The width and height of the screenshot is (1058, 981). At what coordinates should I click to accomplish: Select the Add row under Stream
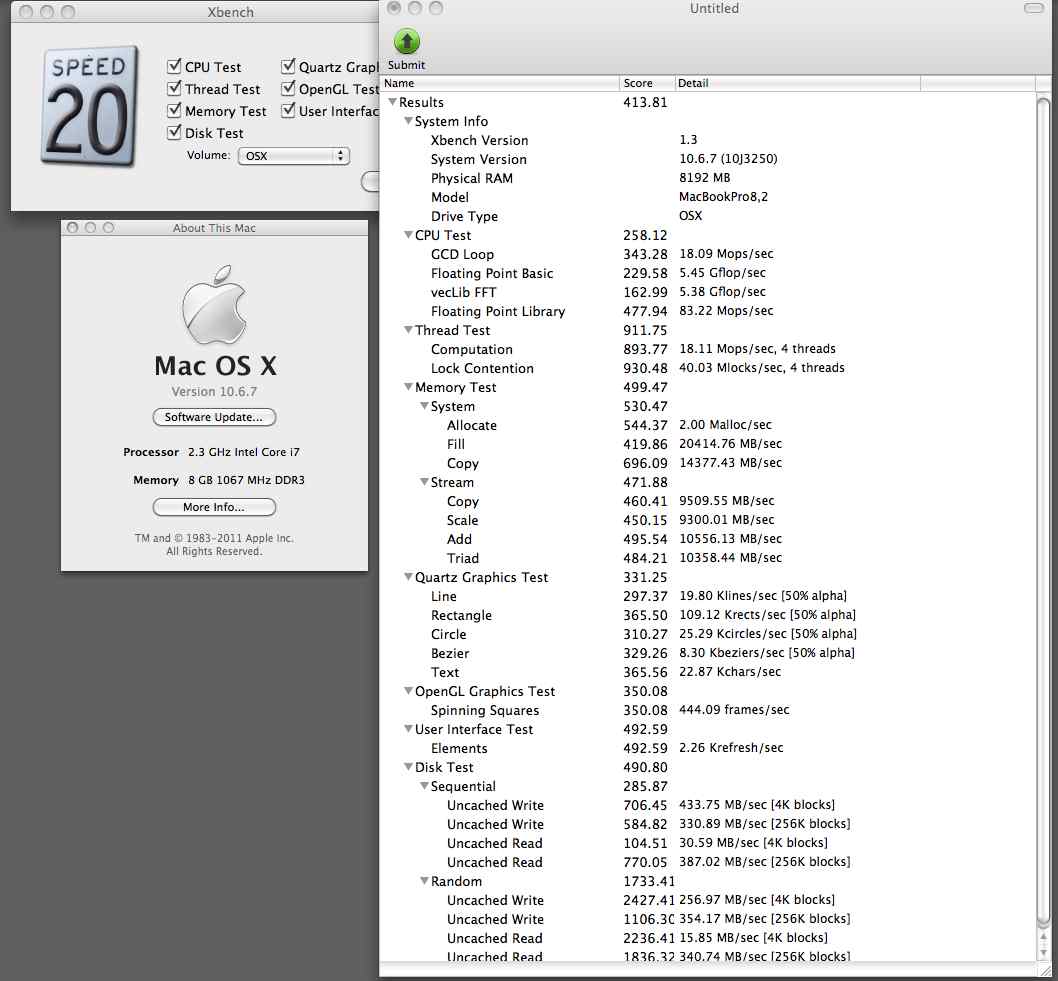pos(707,539)
